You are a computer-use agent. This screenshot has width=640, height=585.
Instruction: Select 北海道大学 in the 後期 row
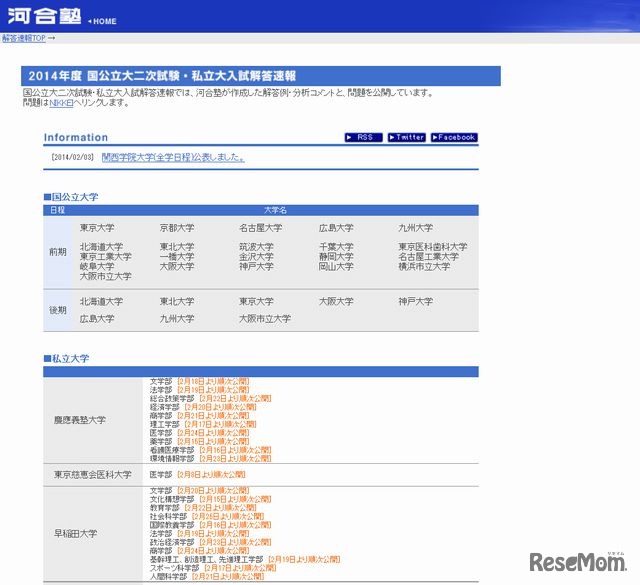click(101, 301)
